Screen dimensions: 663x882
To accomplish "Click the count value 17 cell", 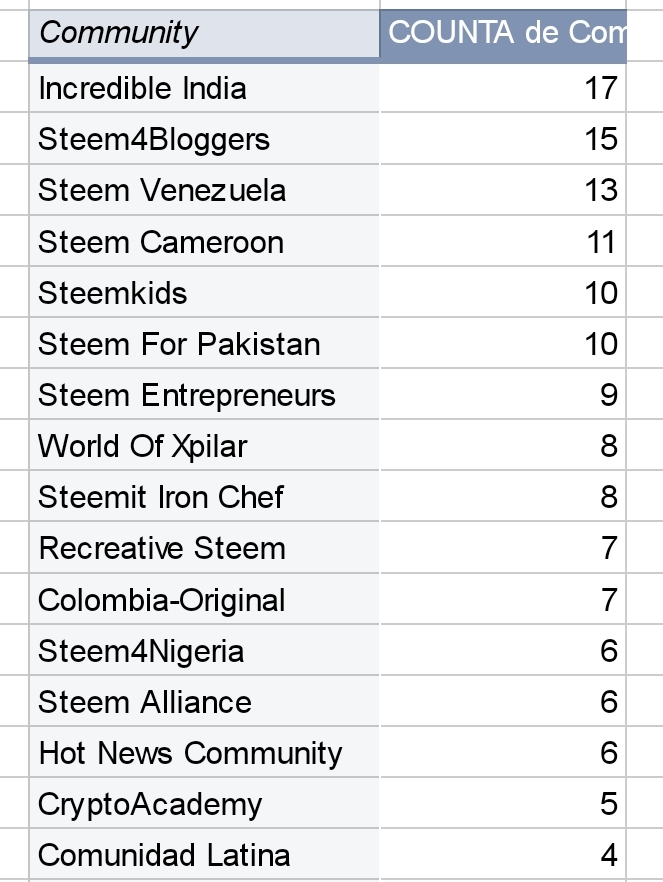I will [x=503, y=88].
